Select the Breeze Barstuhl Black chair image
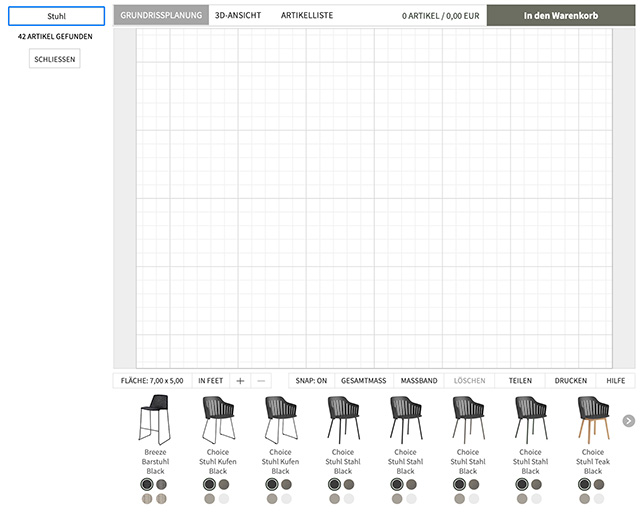The height and width of the screenshot is (527, 640). point(155,419)
